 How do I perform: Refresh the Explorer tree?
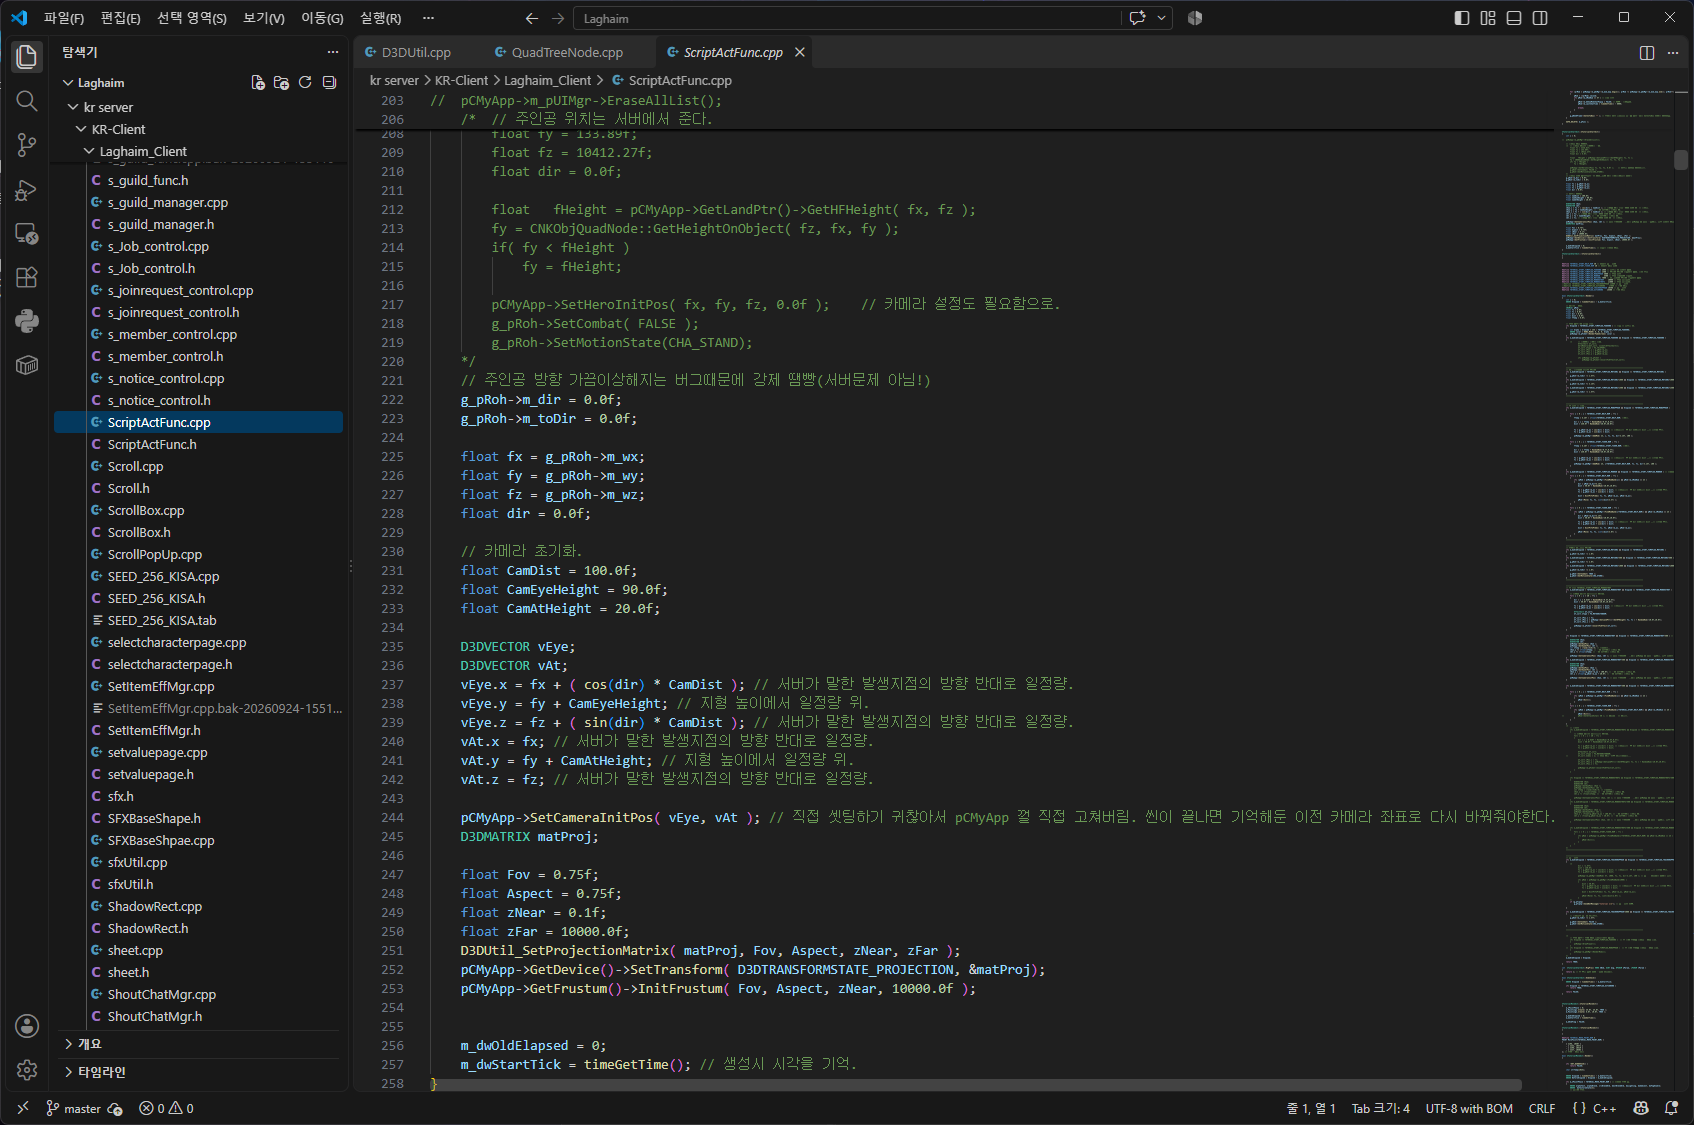[305, 83]
